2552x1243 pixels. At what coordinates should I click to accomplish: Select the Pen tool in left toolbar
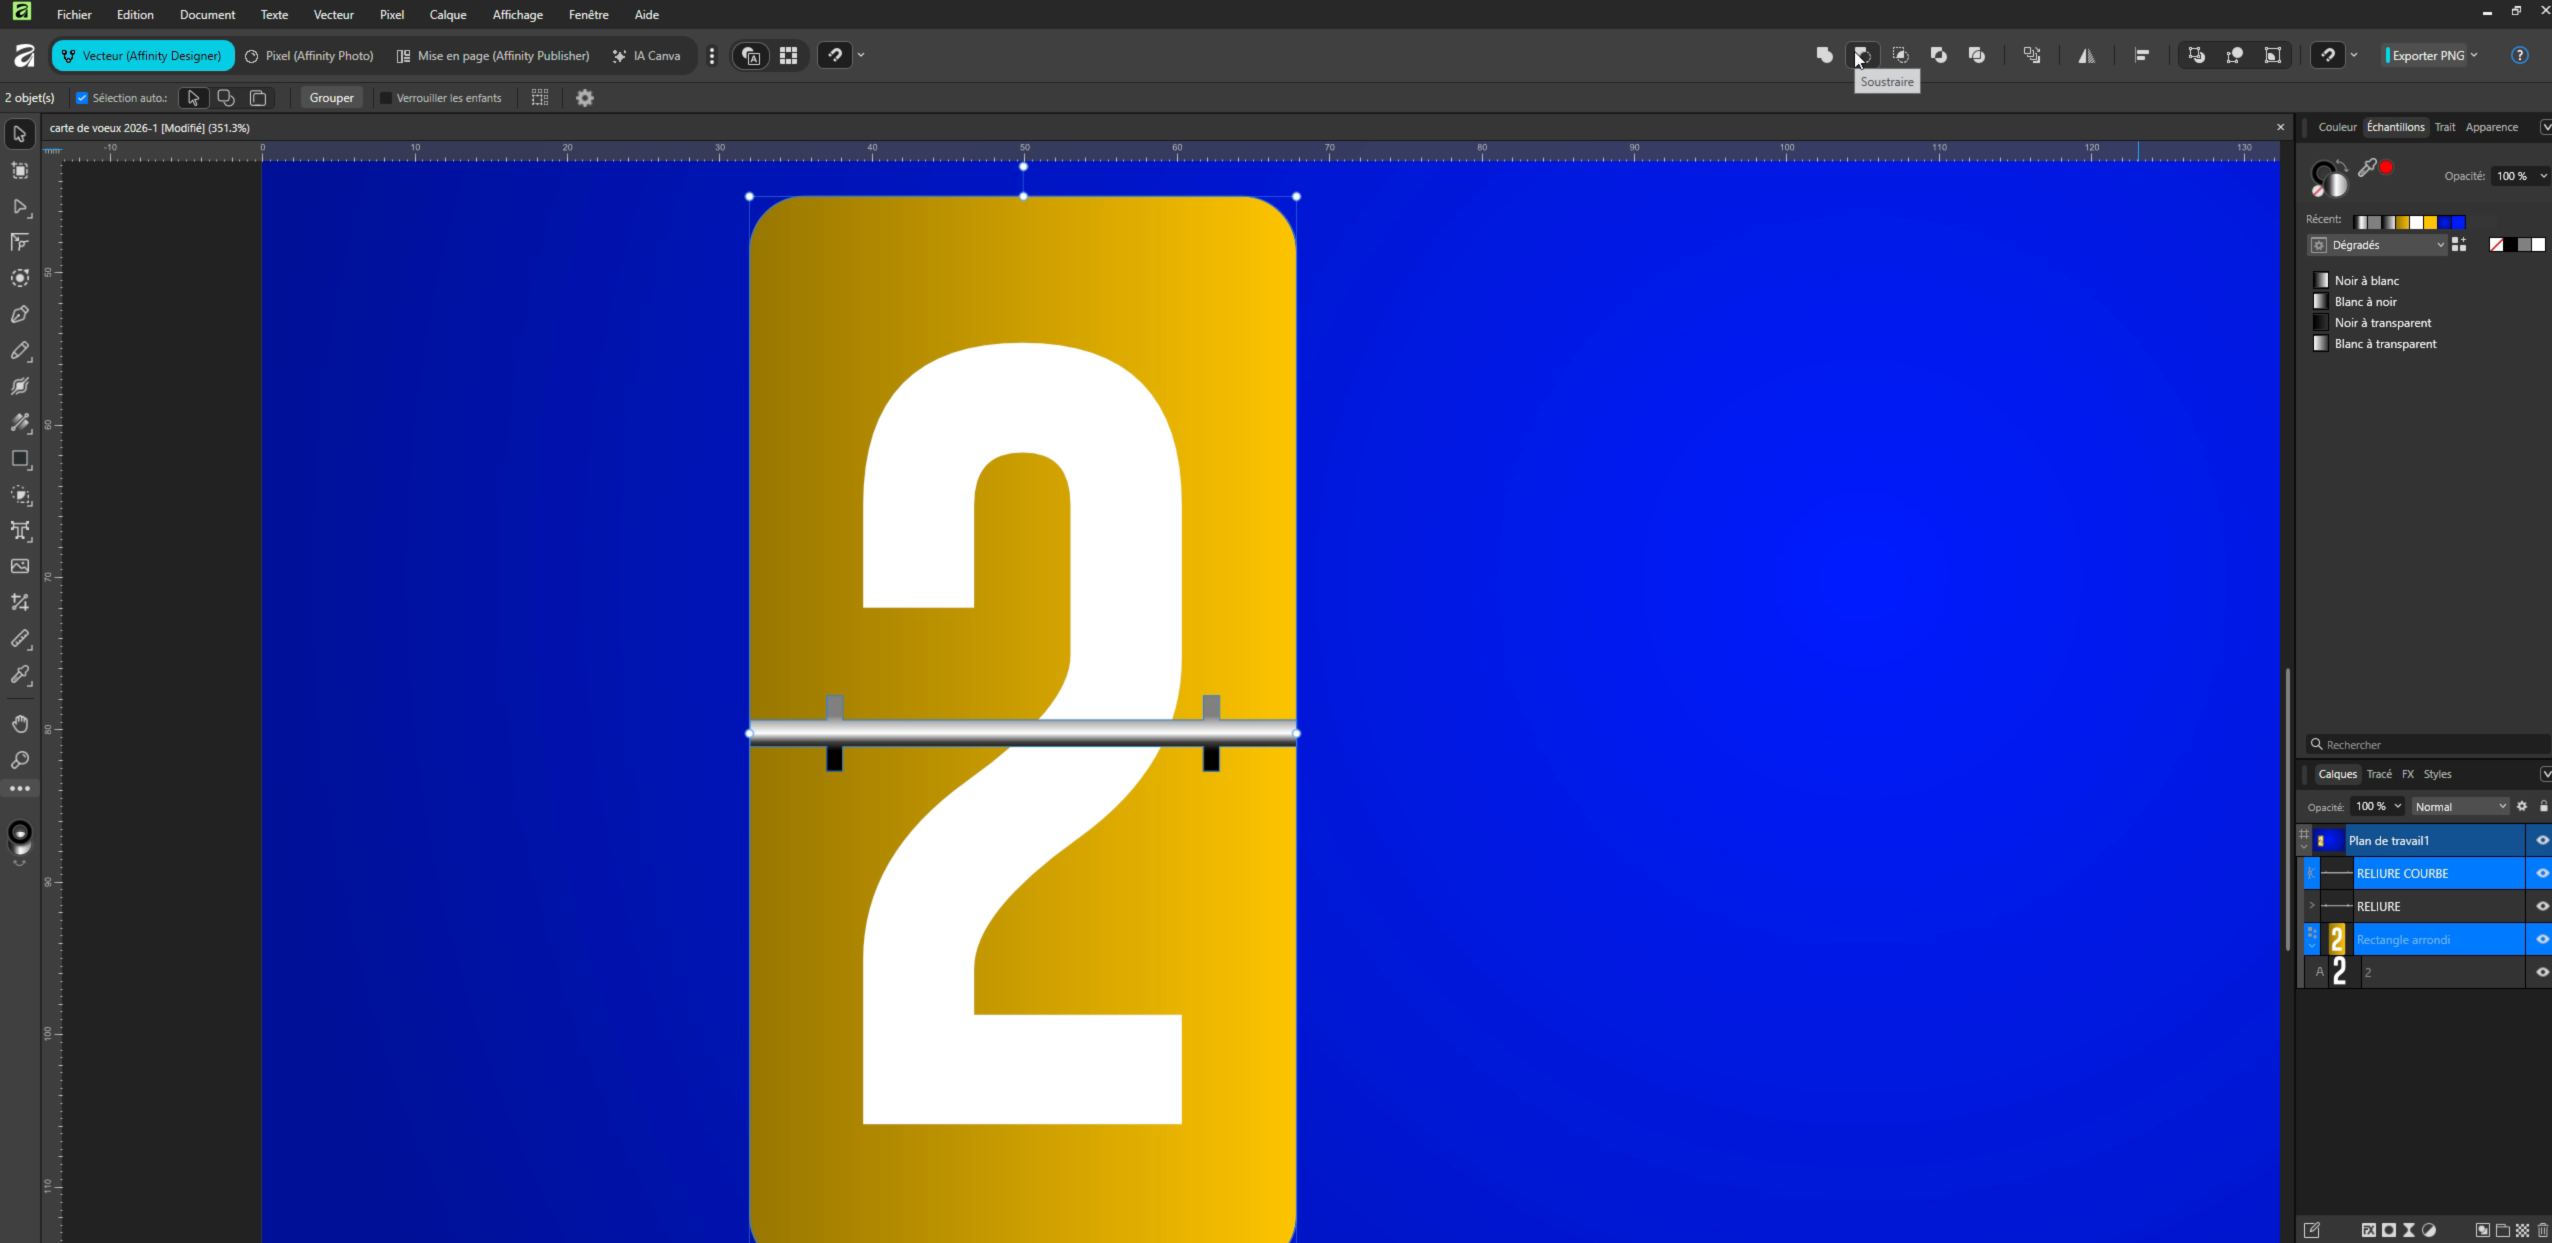20,314
